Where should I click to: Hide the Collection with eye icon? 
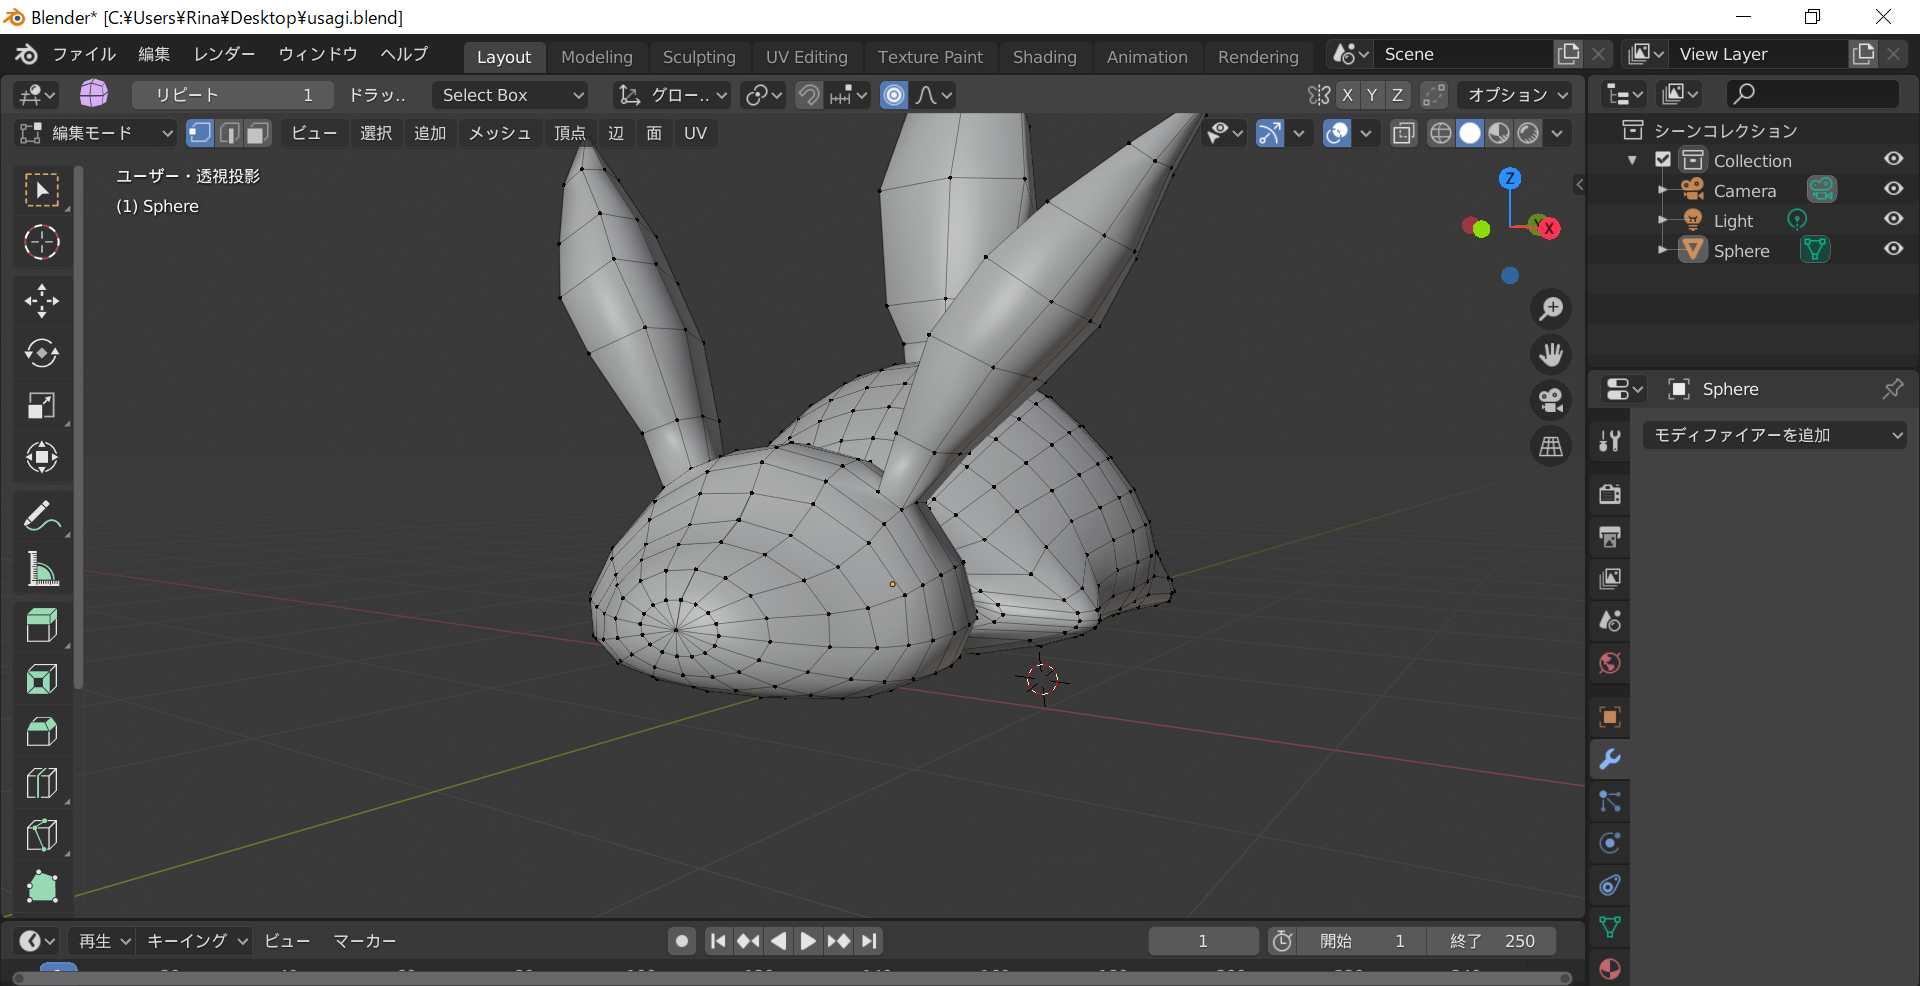(1893, 159)
